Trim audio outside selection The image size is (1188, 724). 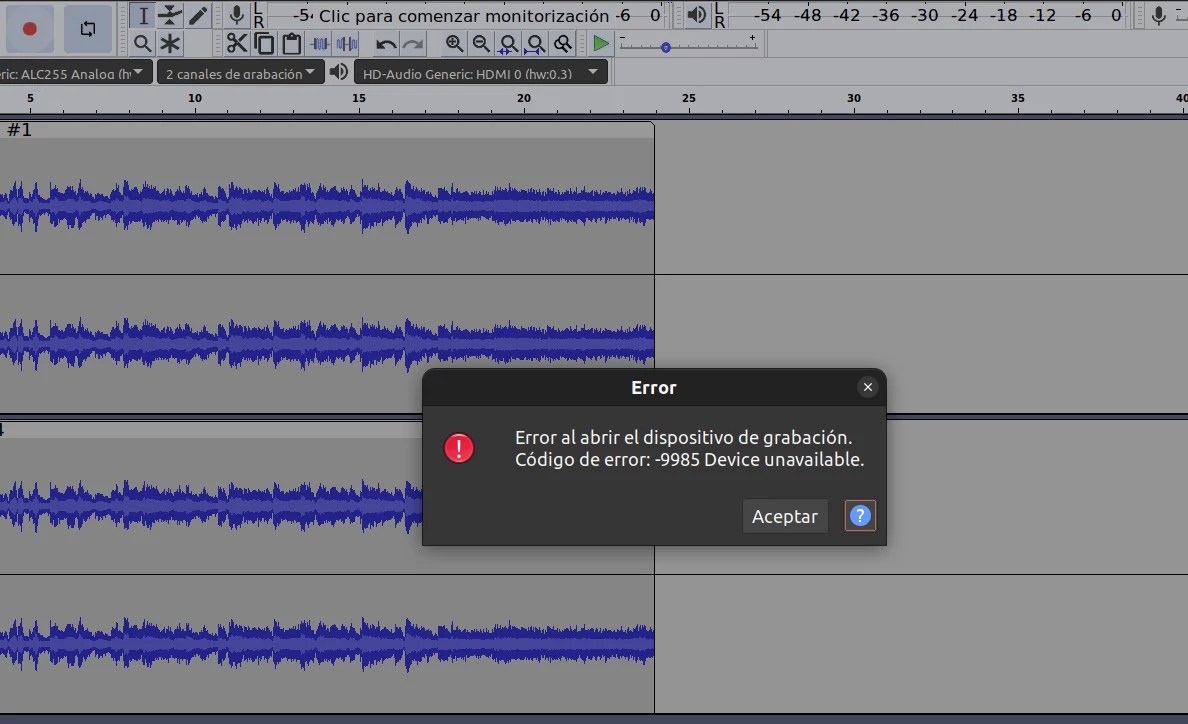[318, 43]
